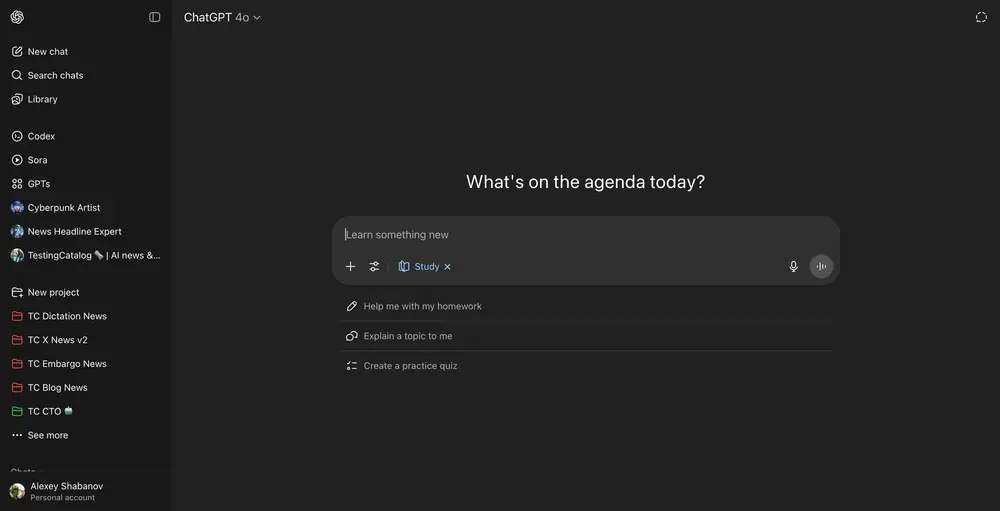This screenshot has width=1000, height=511.
Task: Click the Learn something new input field
Action: point(585,235)
